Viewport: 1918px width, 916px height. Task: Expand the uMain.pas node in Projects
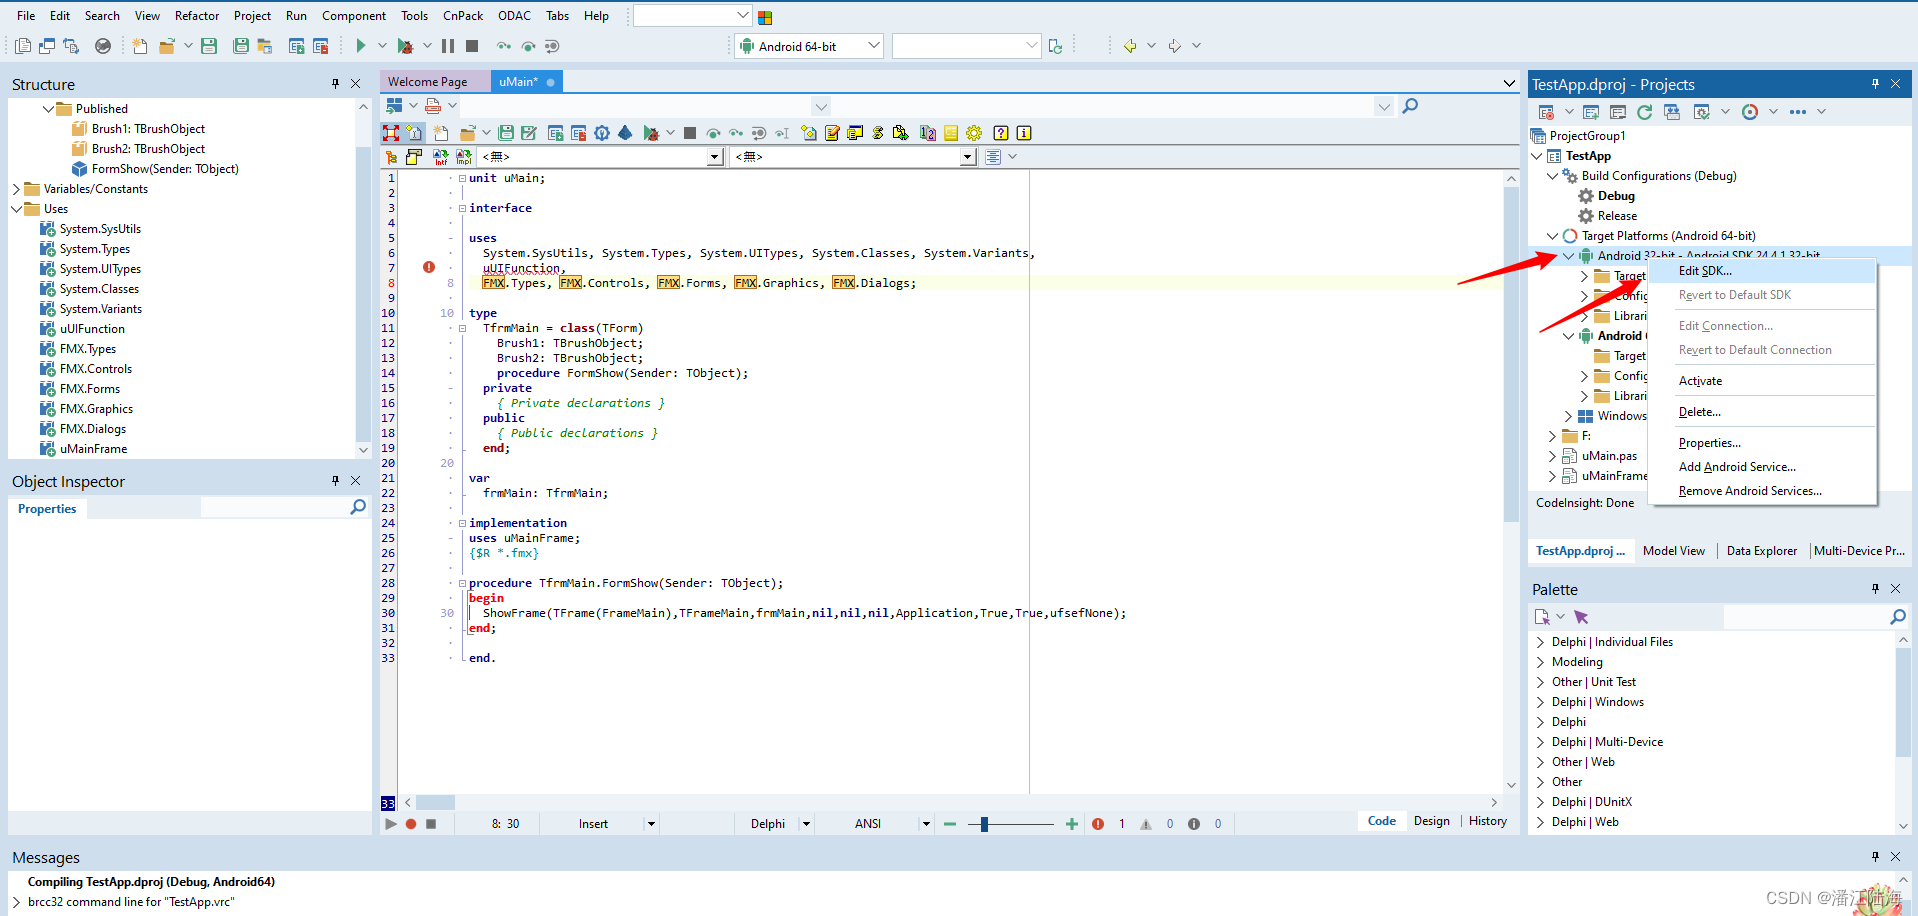[1552, 456]
